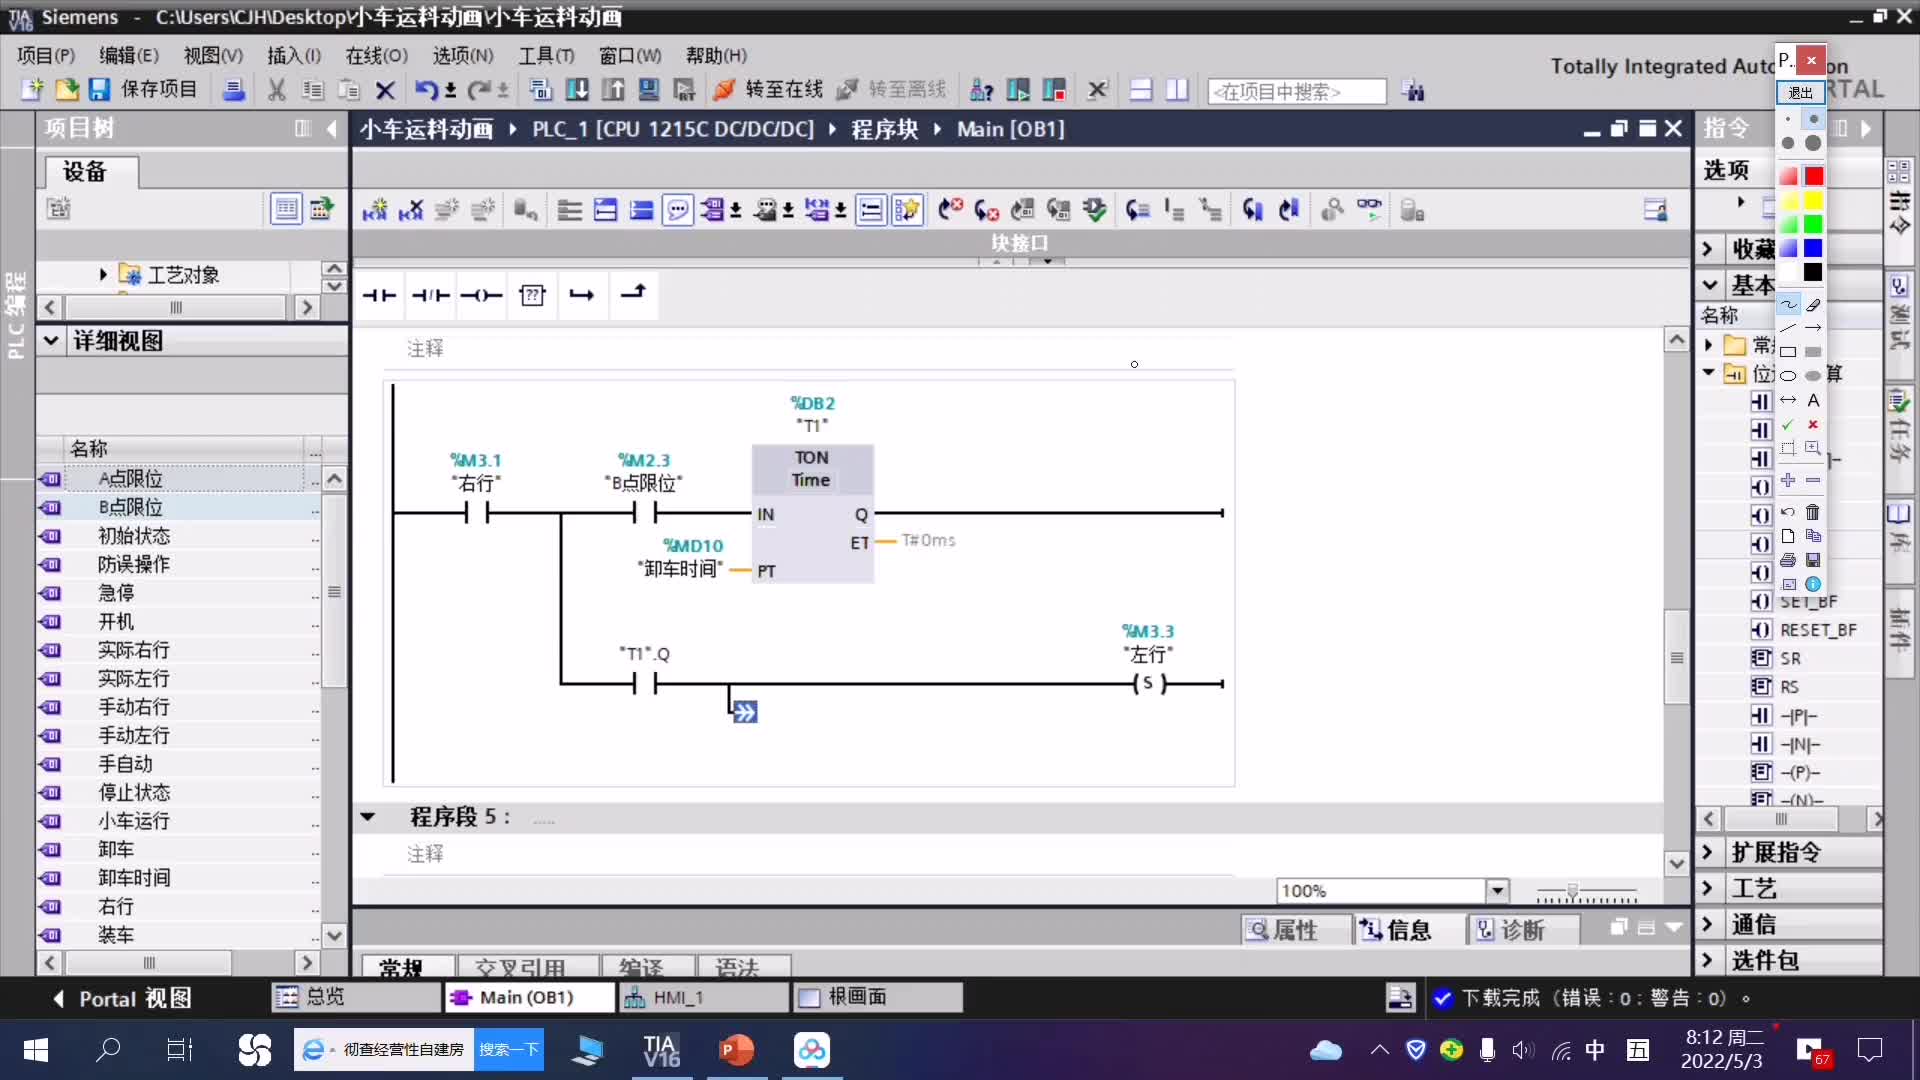The image size is (1920, 1080).
Task: Open the 编辑(E) menu
Action: 129,56
